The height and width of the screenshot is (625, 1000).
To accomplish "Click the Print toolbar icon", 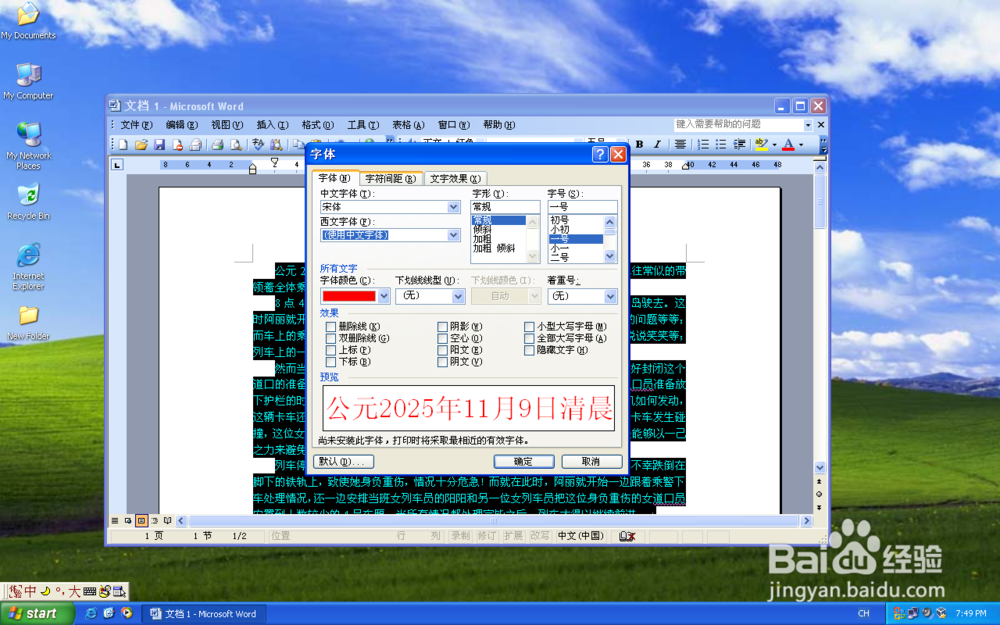I will 217,145.
